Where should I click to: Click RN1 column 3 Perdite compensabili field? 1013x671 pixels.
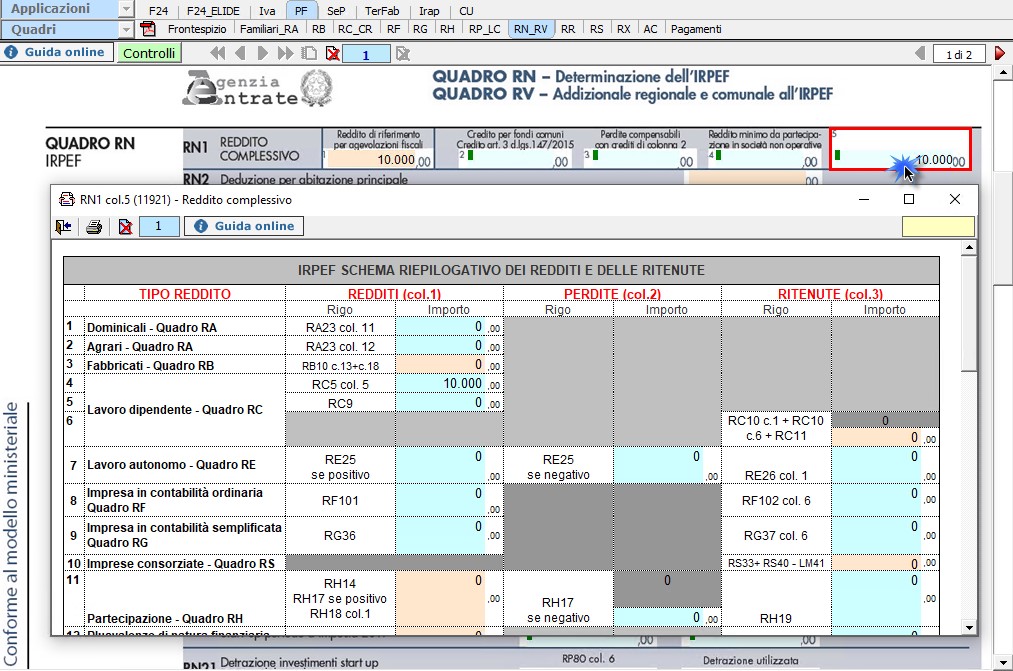click(x=638, y=160)
